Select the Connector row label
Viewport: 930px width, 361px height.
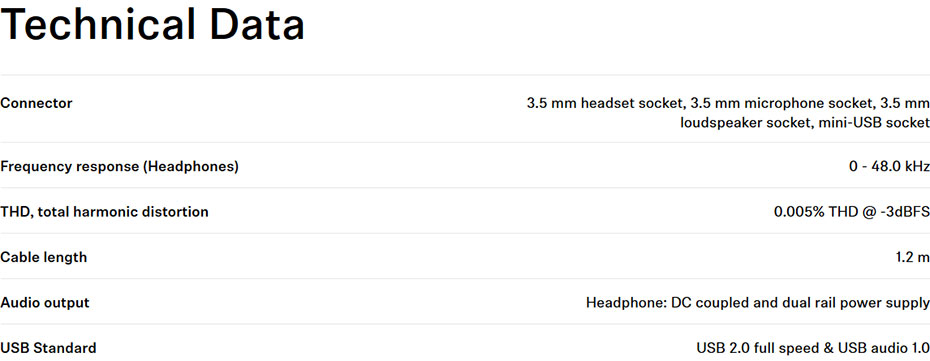(x=36, y=103)
